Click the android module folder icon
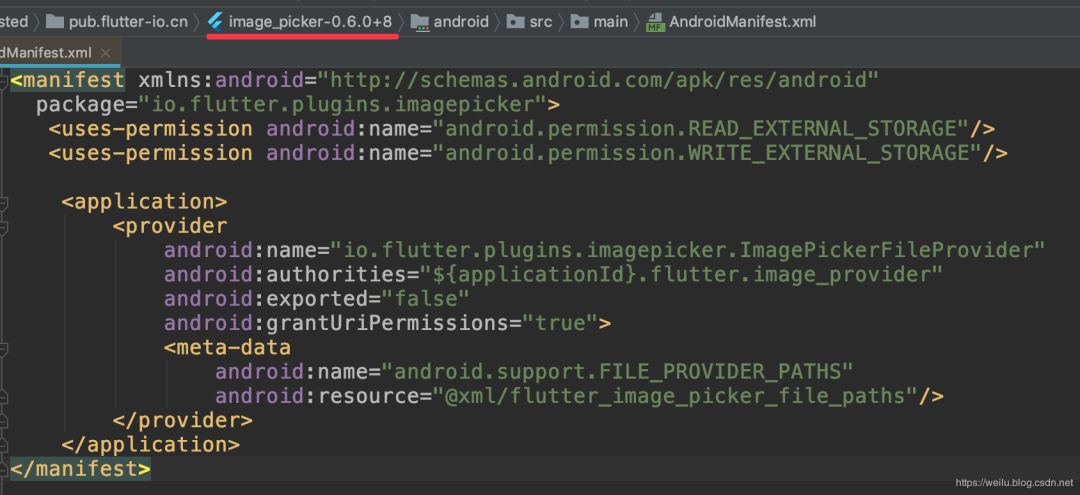1080x495 pixels. click(420, 22)
